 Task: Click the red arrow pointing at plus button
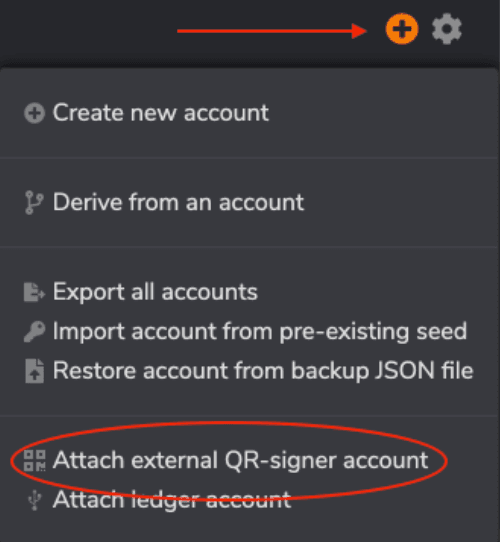coord(272,31)
